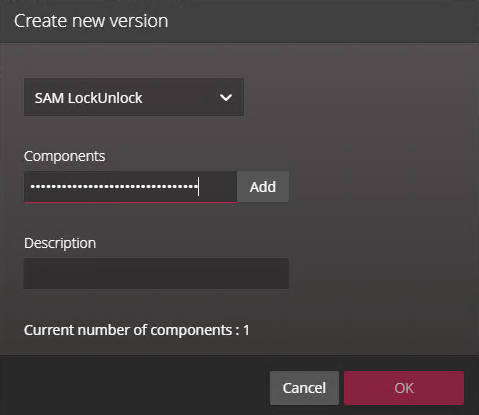Click the dark footer bar left of Cancel

133,387
